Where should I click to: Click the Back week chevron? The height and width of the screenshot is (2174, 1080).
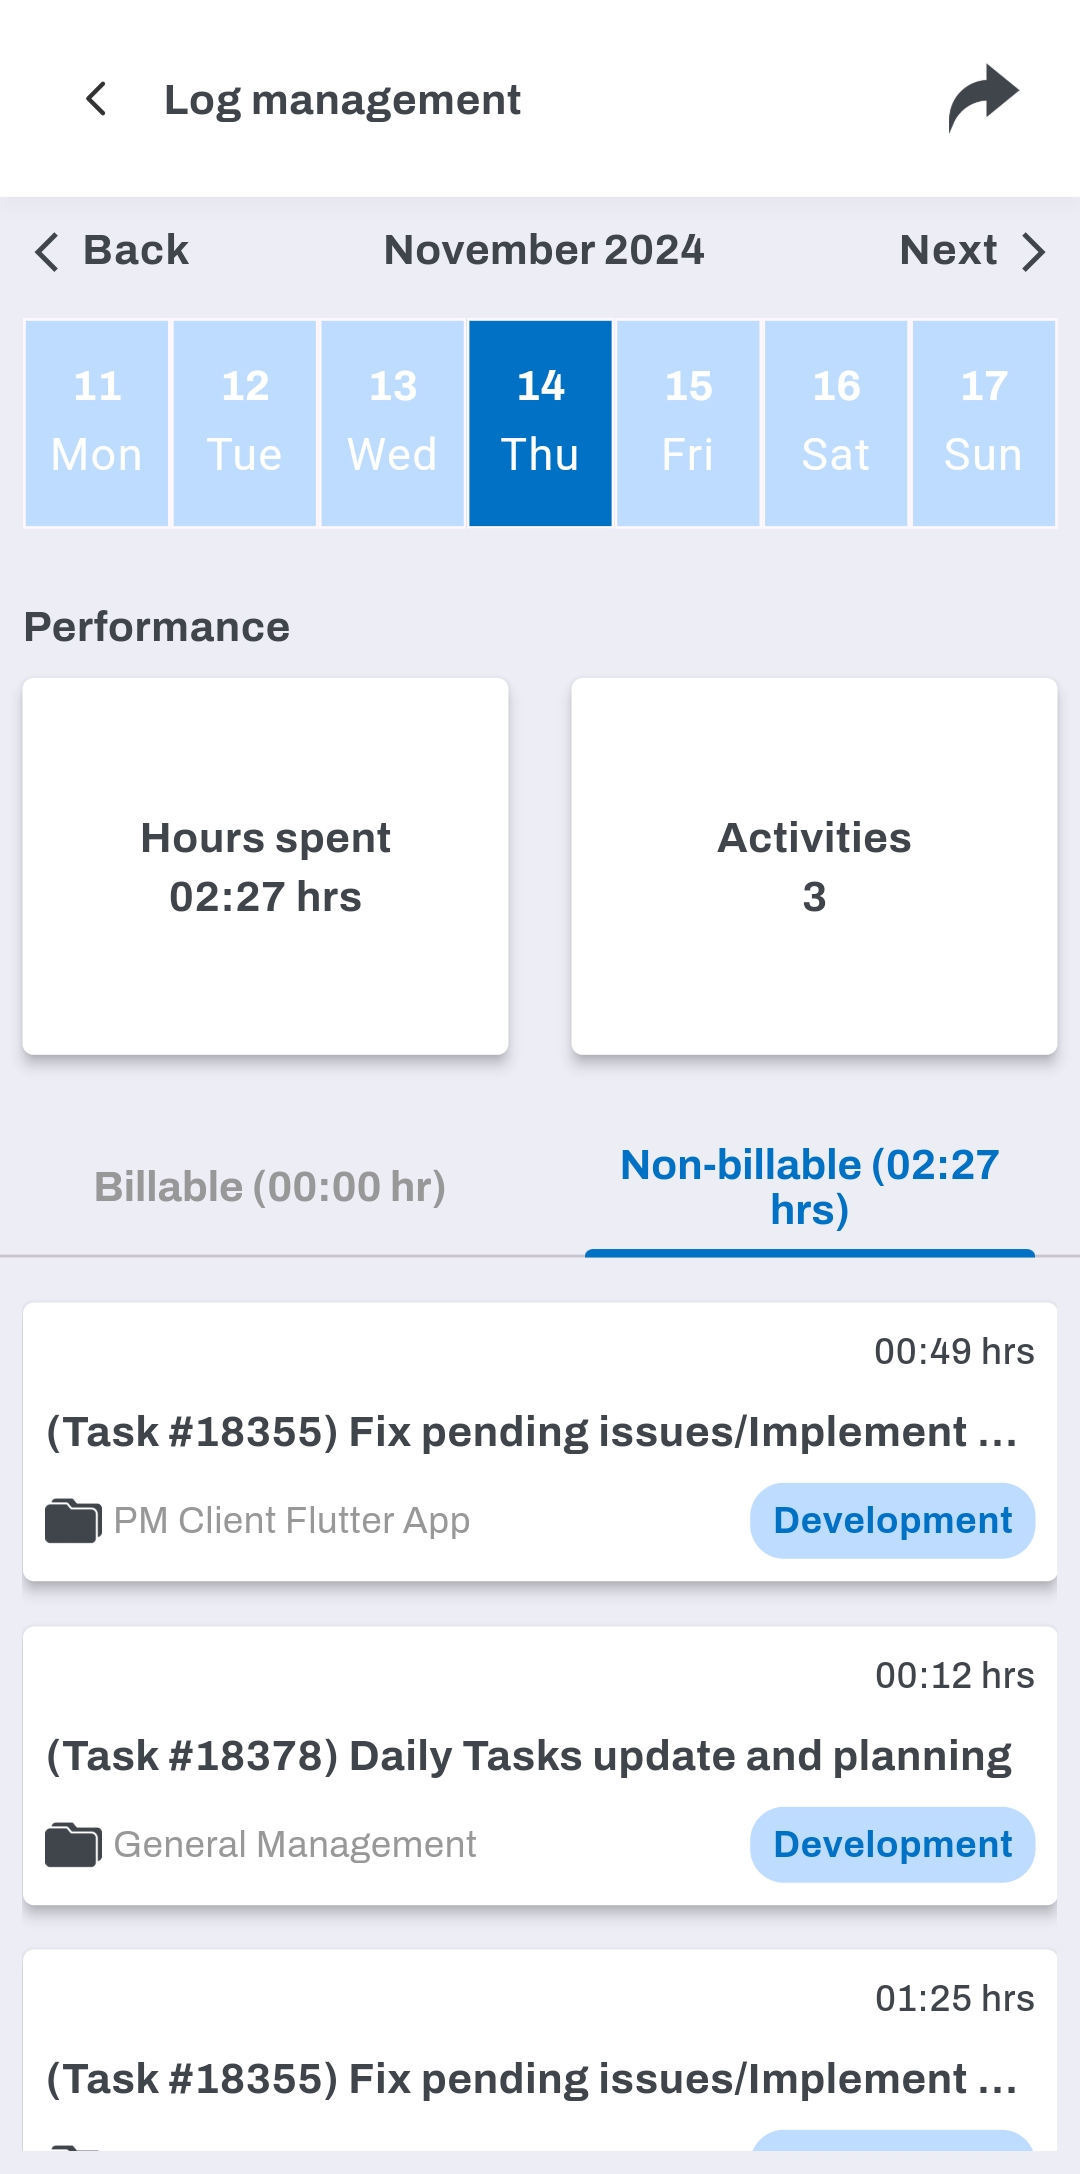[x=48, y=251]
